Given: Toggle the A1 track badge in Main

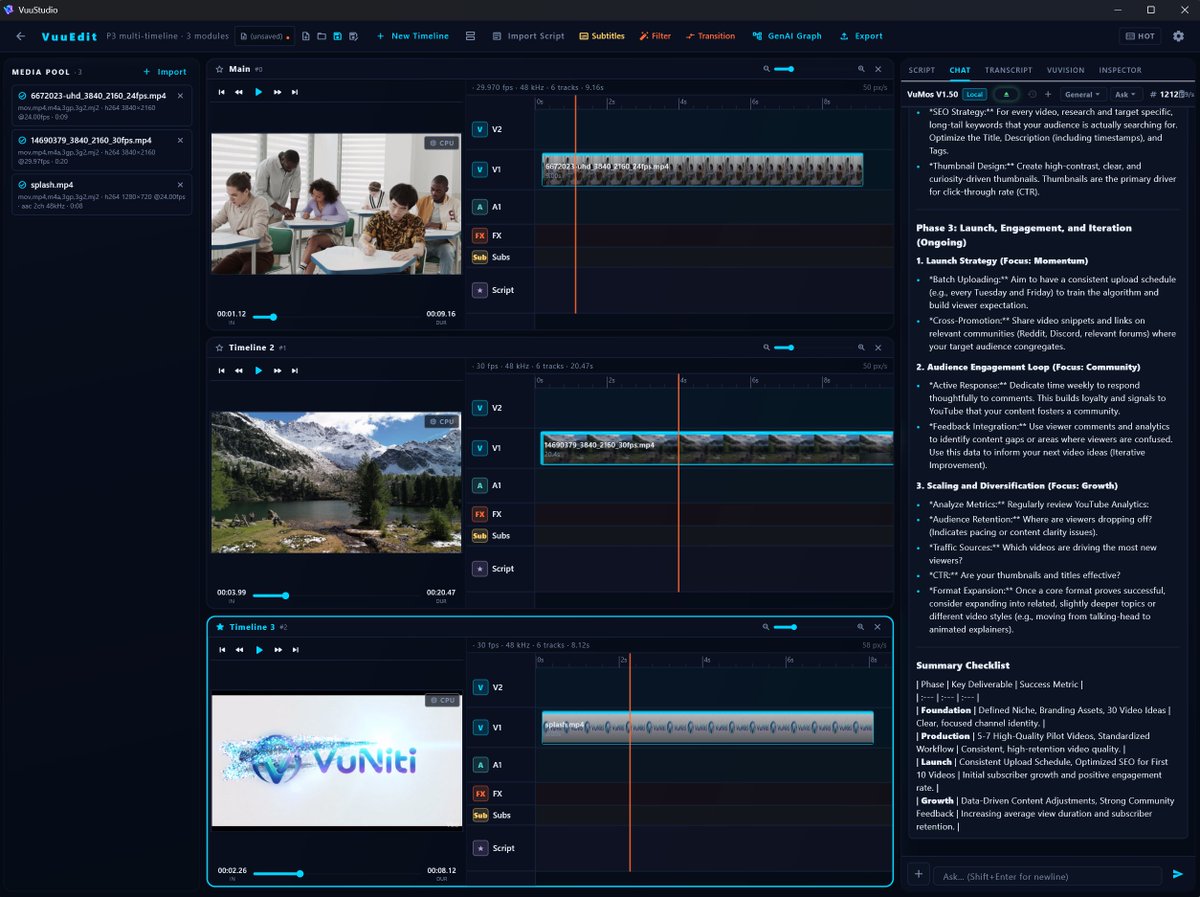Looking at the screenshot, I should click(x=480, y=207).
